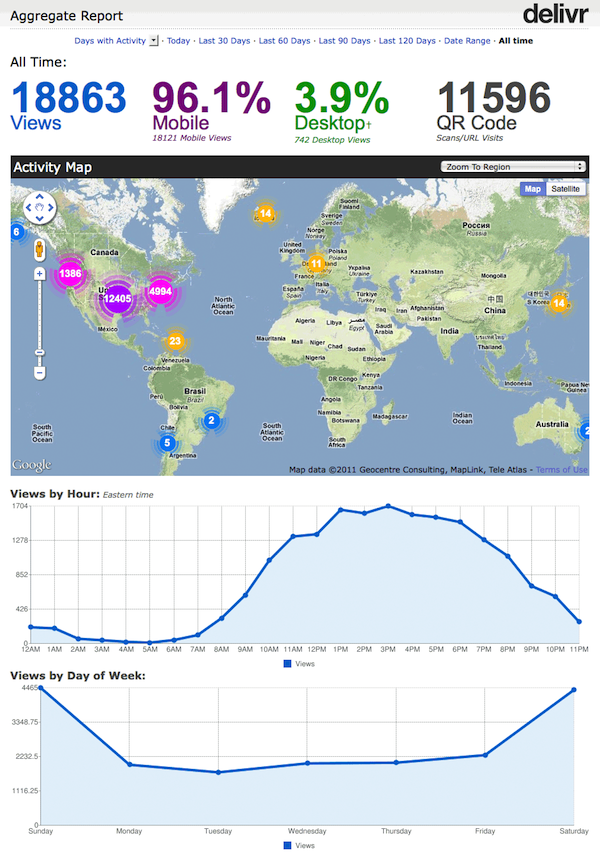
Task: Click the Tuesday data point
Action: tap(218, 772)
